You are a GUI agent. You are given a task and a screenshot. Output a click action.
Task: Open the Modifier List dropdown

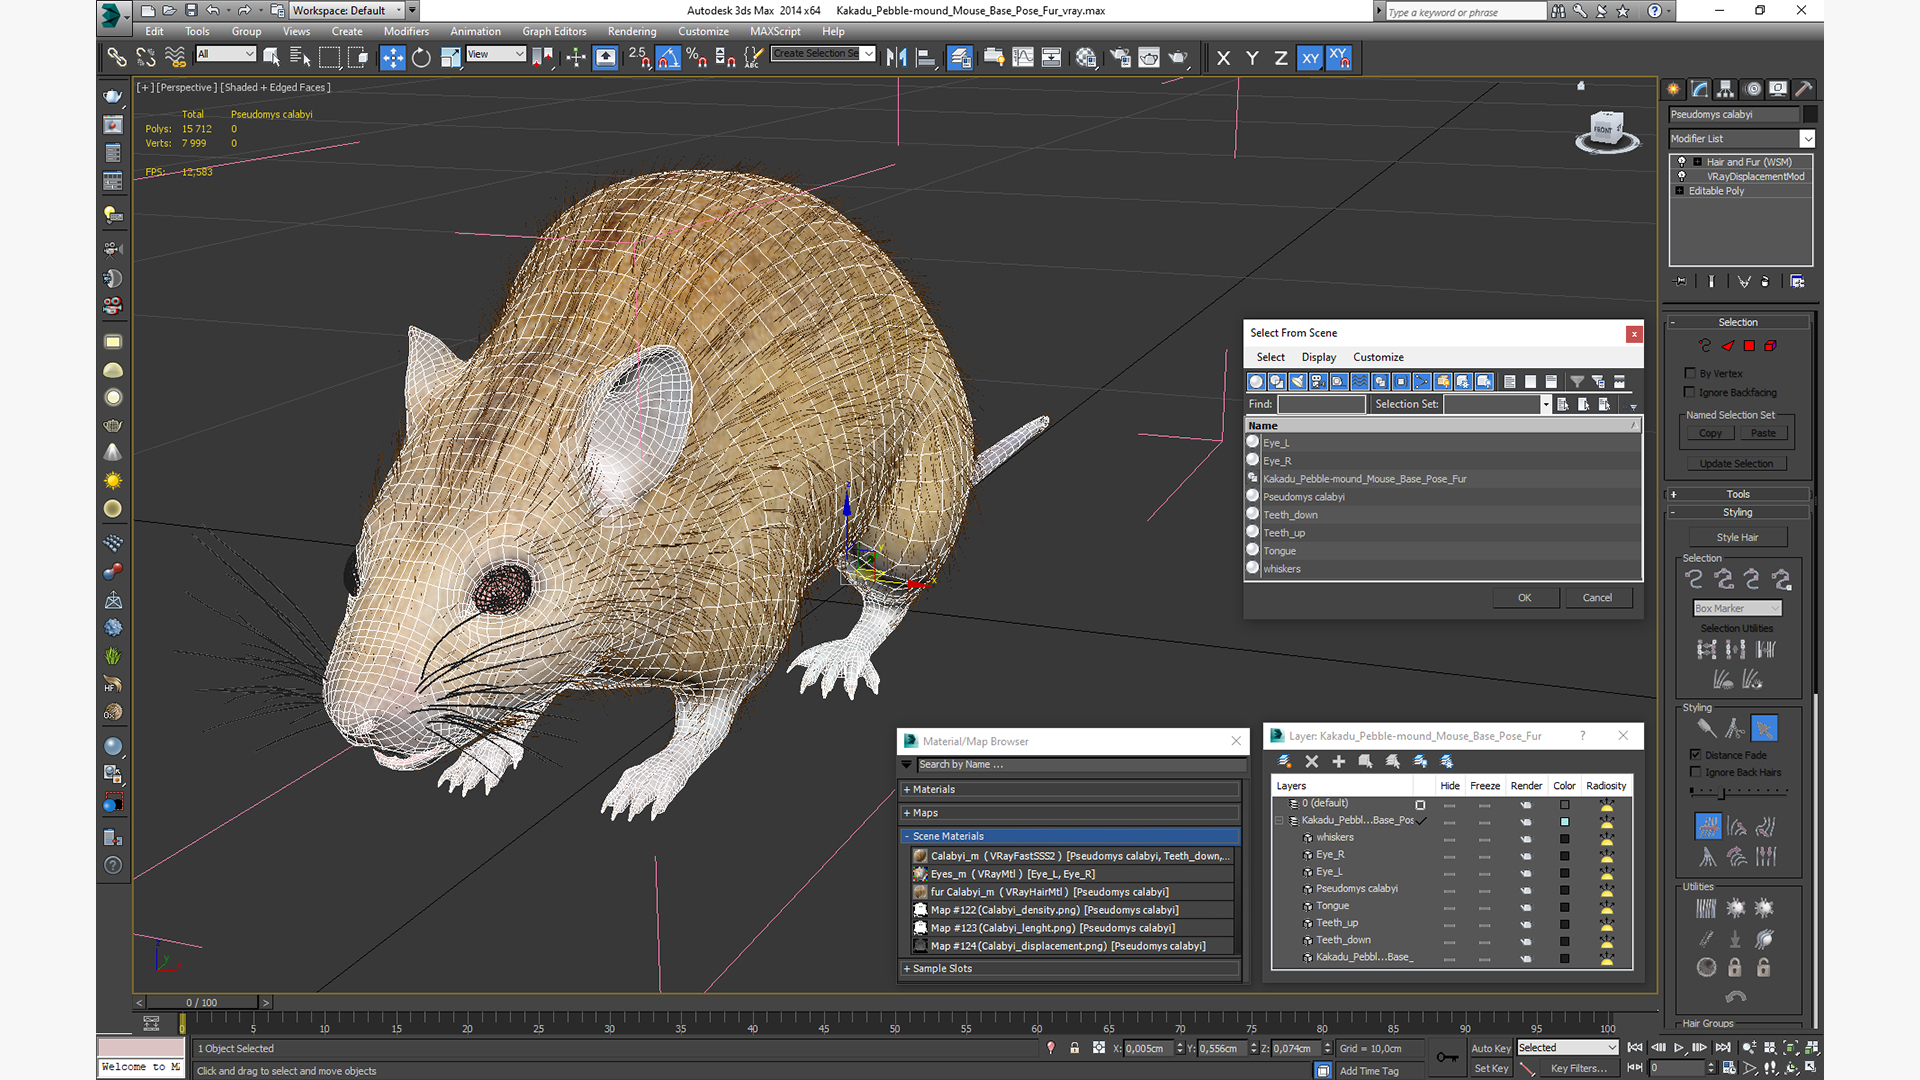point(1807,139)
